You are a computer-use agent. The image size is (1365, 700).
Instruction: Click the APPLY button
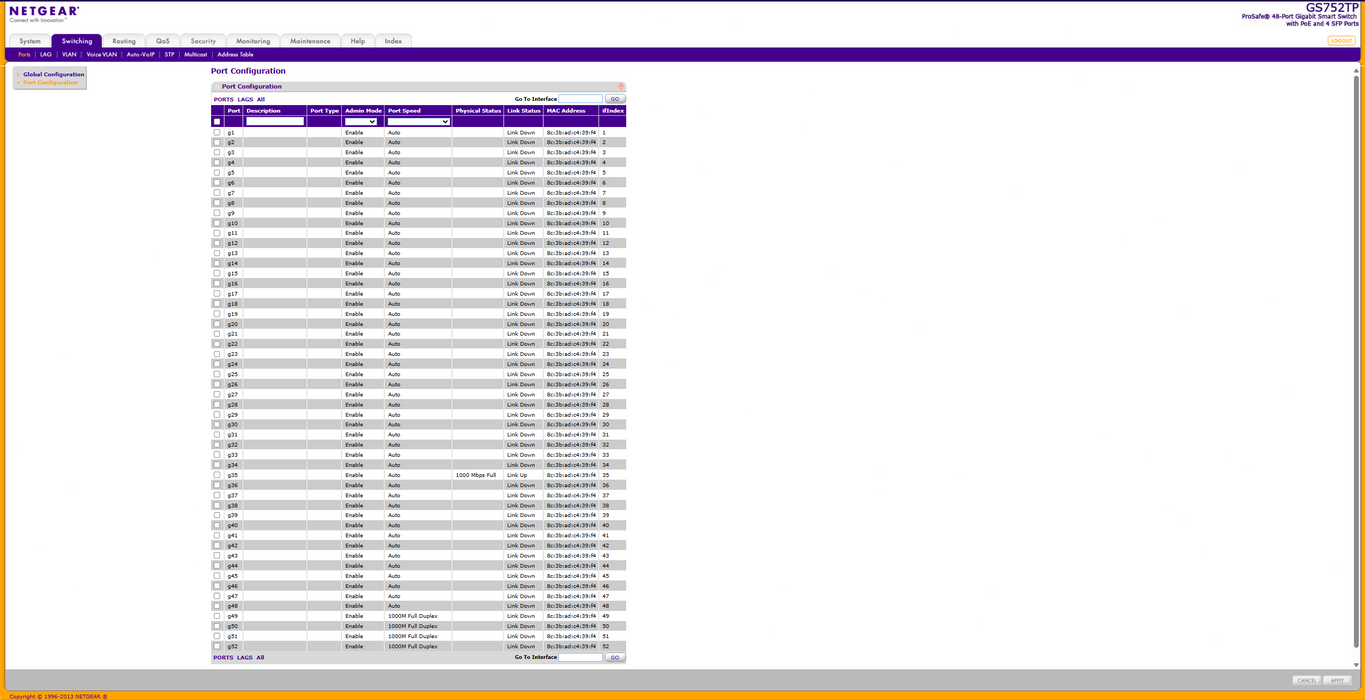(1337, 680)
